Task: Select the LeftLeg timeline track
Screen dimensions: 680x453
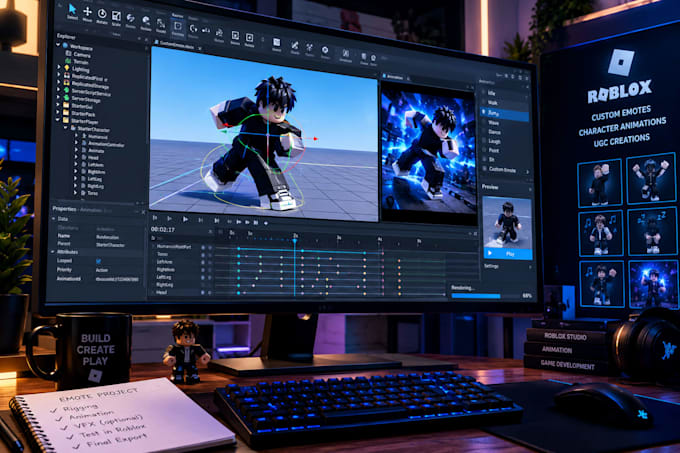Action: (x=164, y=277)
